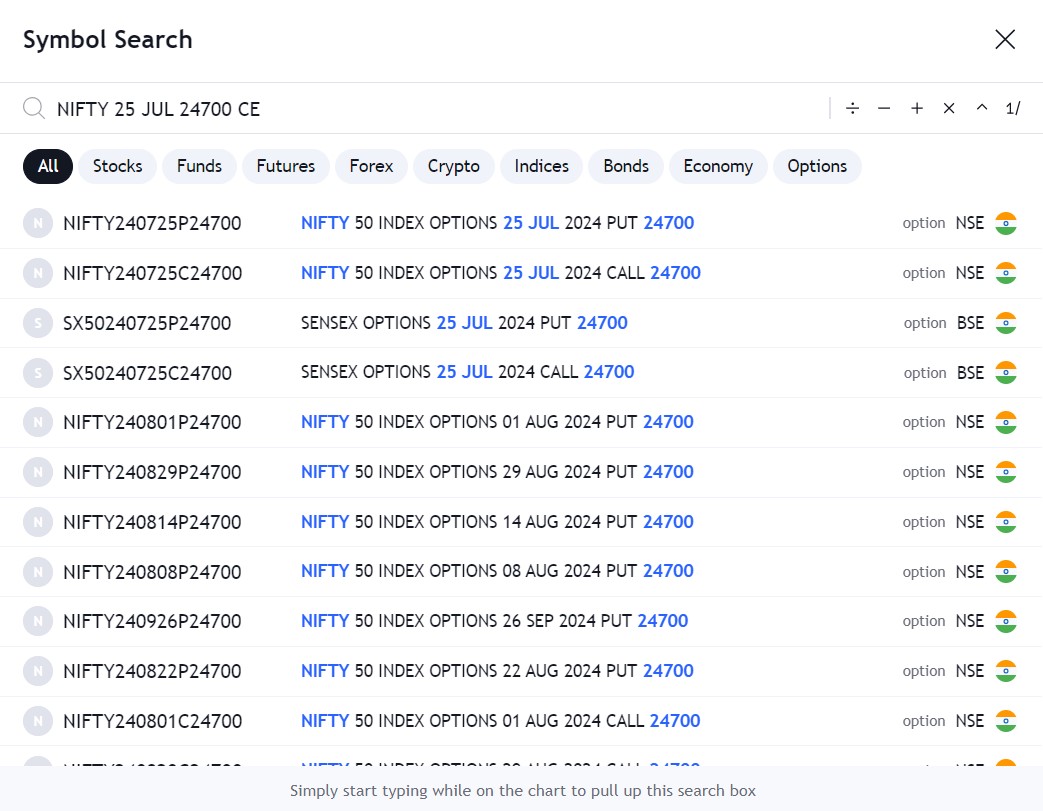The image size is (1043, 811).
Task: Pick NIFTY240801C24700 from results list
Action: [x=152, y=721]
